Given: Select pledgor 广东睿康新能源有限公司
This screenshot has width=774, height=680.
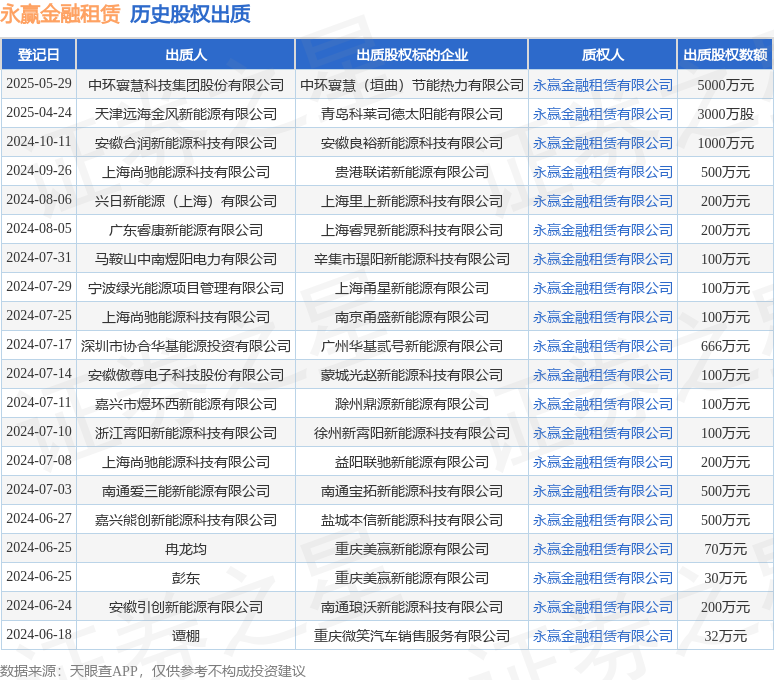Looking at the screenshot, I should coord(186,230).
